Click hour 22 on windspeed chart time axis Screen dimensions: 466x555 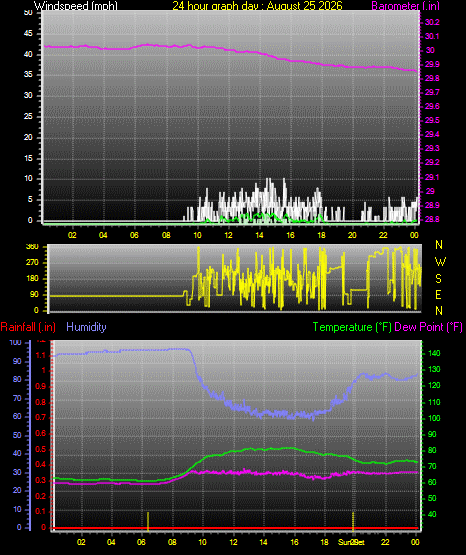[383, 235]
